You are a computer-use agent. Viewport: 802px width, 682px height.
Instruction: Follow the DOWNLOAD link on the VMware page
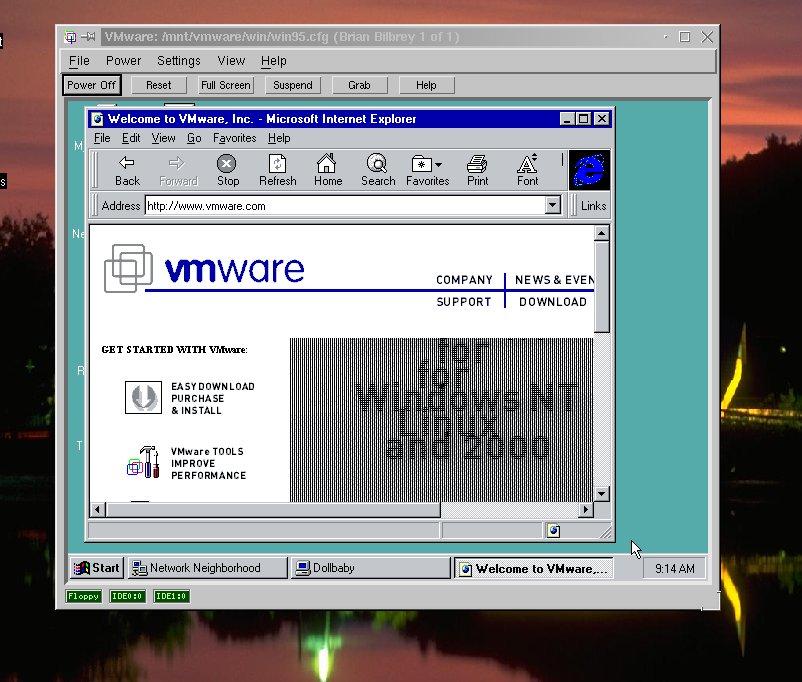552,302
